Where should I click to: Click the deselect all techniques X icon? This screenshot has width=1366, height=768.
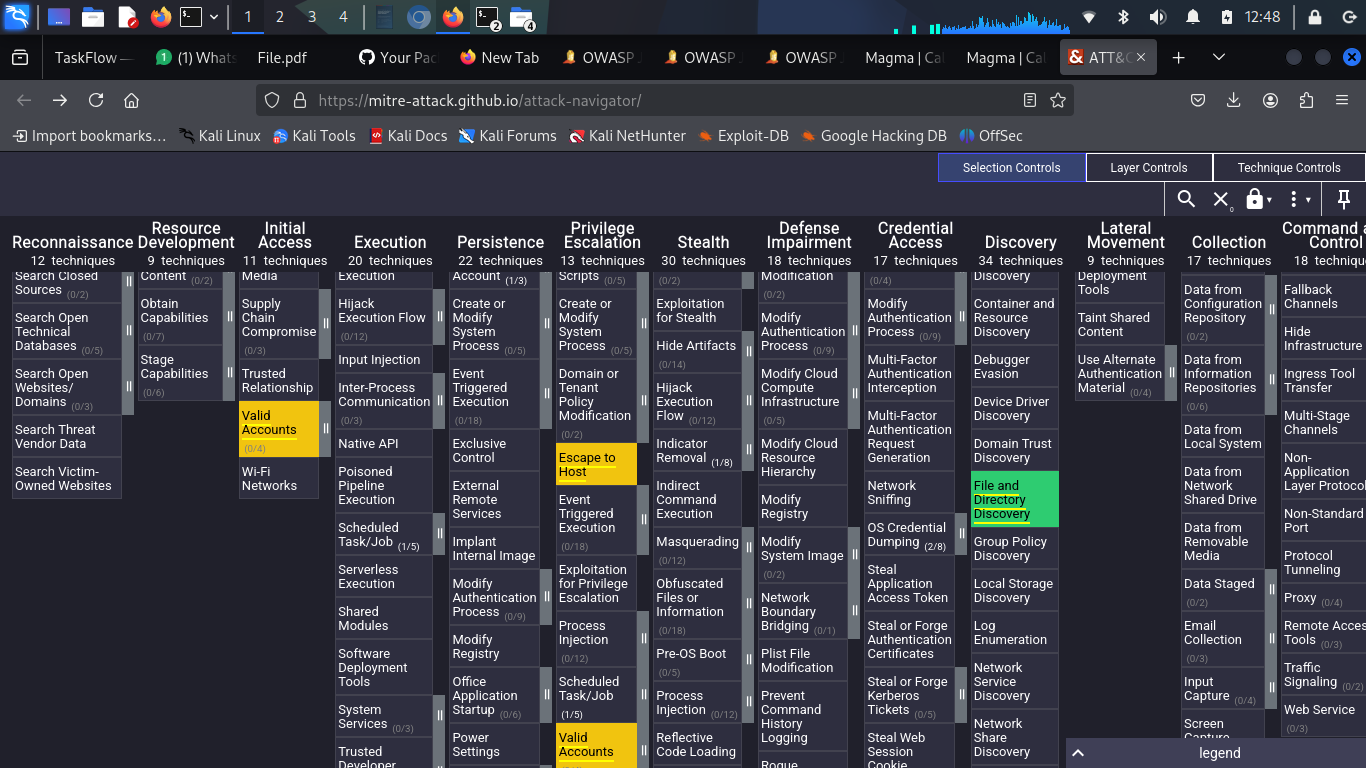pyautogui.click(x=1221, y=199)
